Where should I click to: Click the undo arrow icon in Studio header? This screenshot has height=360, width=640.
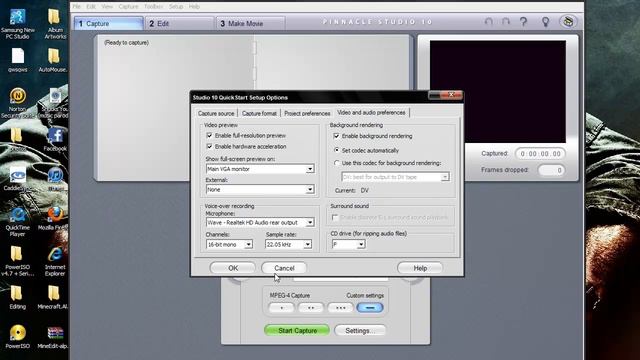488,22
